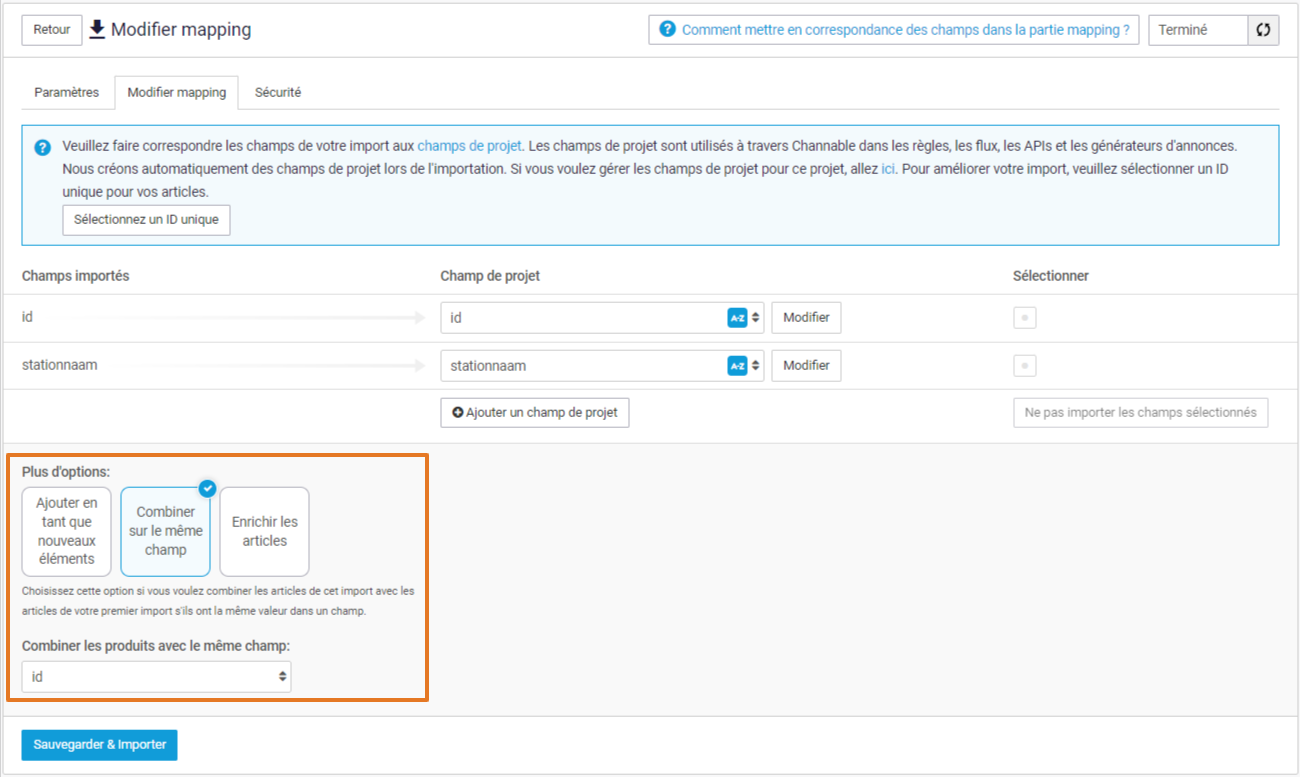Choose 'Ajouter en tant que nouveaux éléments' option
This screenshot has width=1300, height=777.
[66, 531]
